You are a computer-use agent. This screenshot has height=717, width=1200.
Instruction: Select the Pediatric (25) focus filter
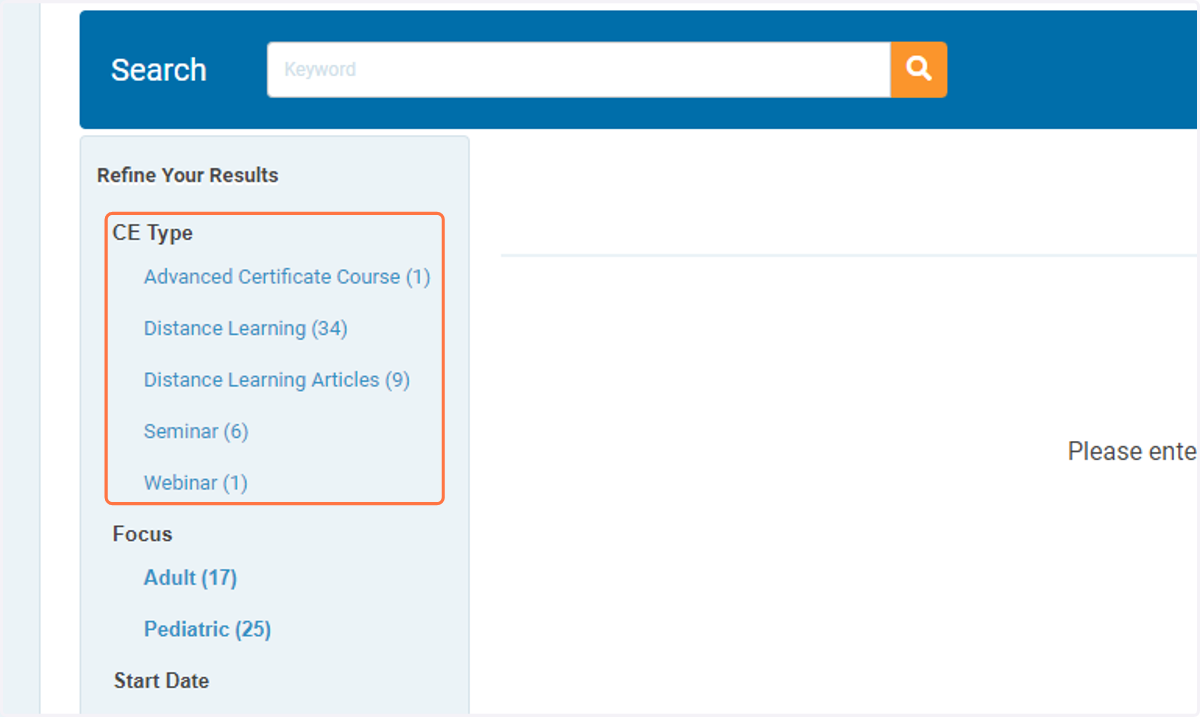208,629
